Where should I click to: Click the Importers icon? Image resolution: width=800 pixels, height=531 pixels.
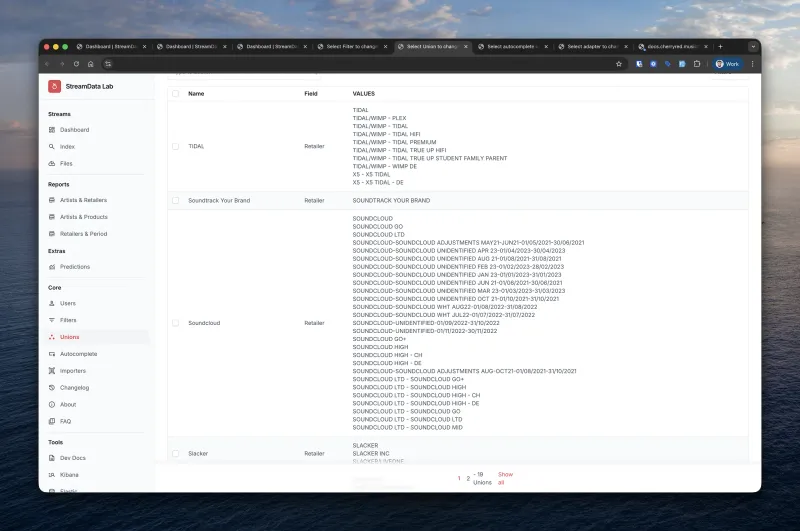(52, 371)
